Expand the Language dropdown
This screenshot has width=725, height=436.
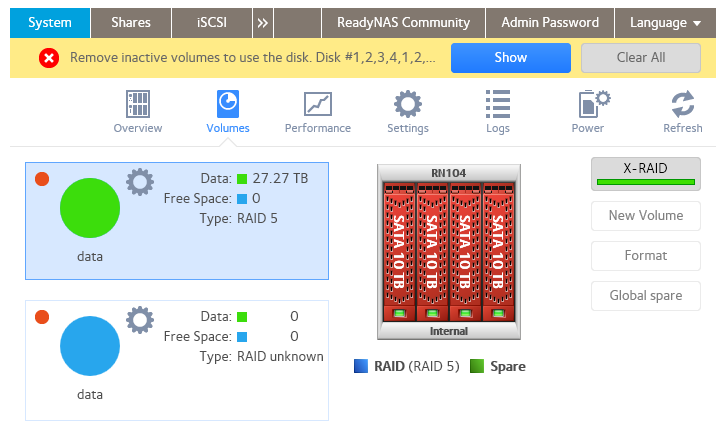pyautogui.click(x=665, y=23)
